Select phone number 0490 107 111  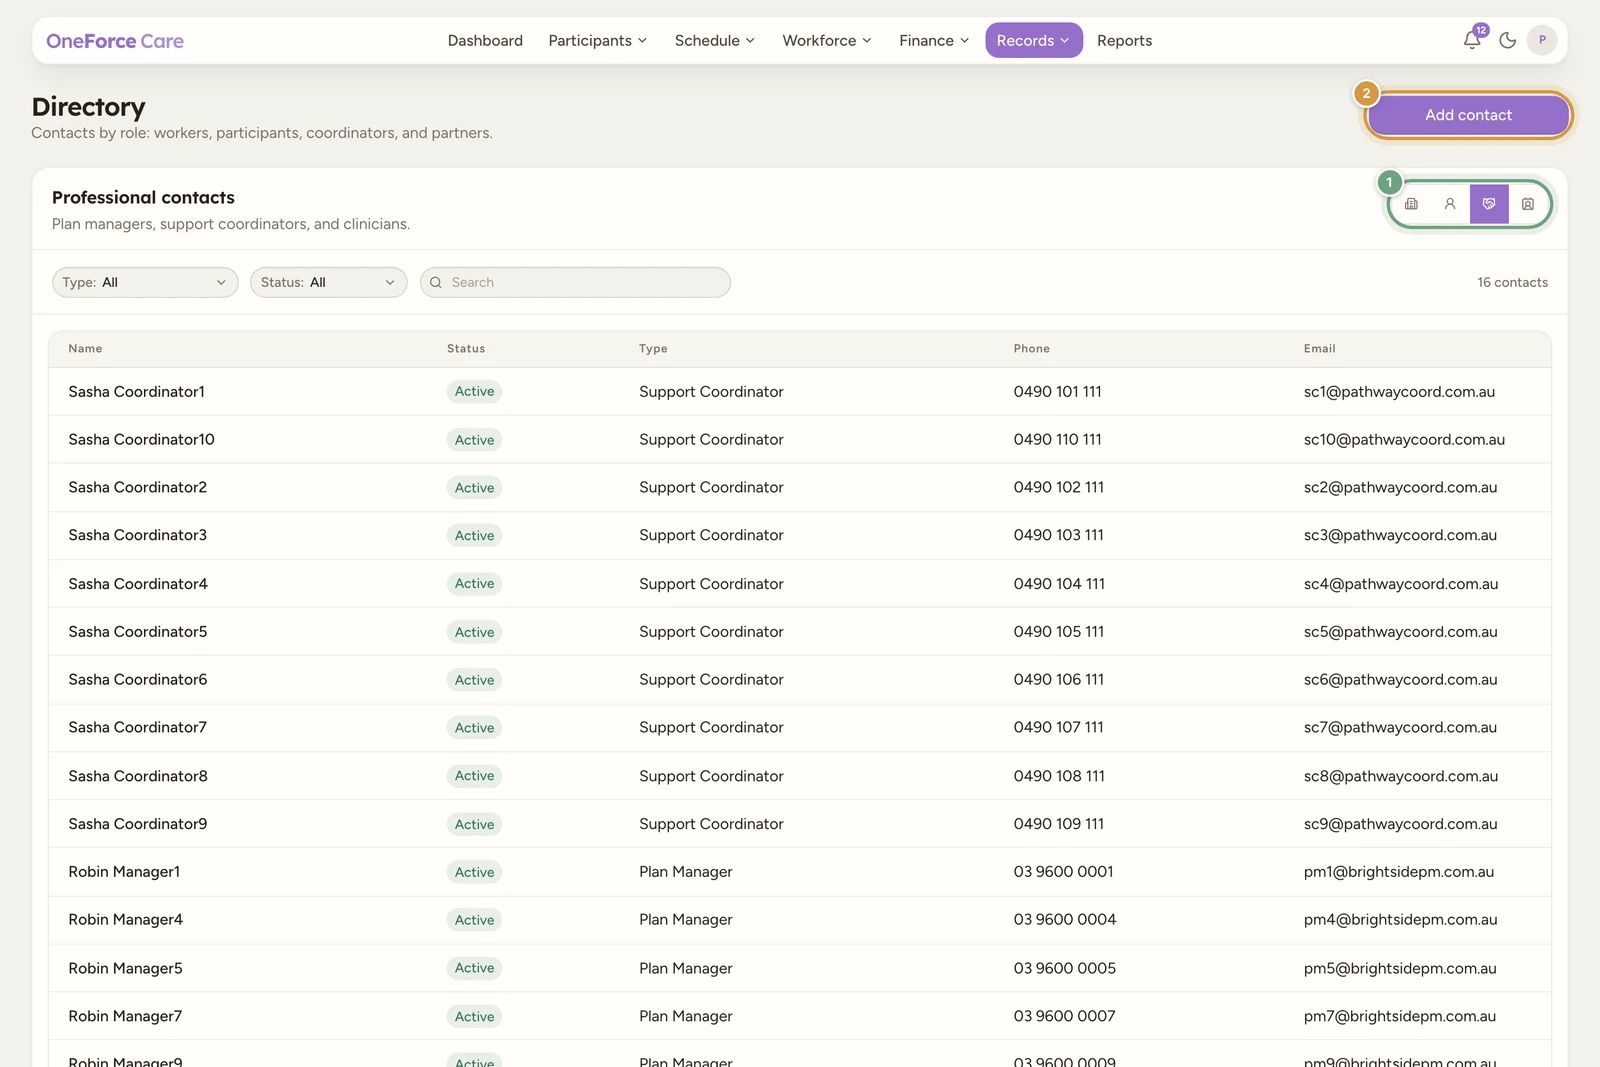1058,728
